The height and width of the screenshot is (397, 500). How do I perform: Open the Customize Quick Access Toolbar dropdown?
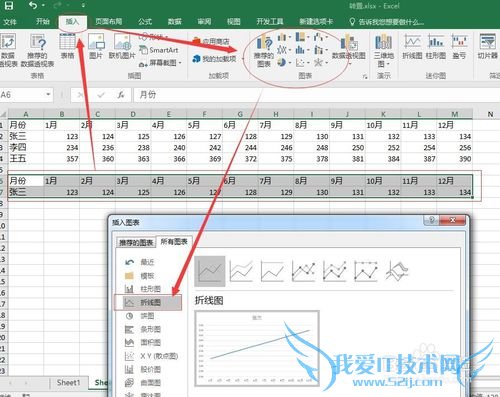point(83,6)
